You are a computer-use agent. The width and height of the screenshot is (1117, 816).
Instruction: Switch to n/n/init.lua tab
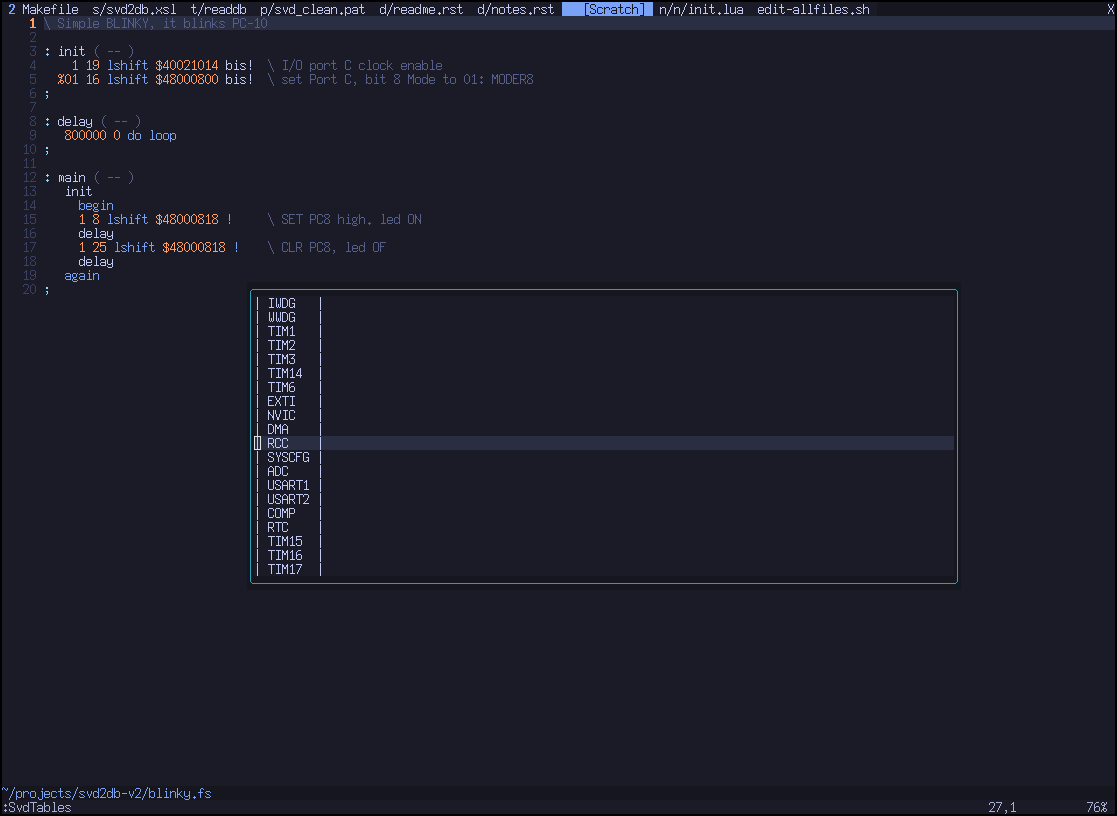click(701, 9)
